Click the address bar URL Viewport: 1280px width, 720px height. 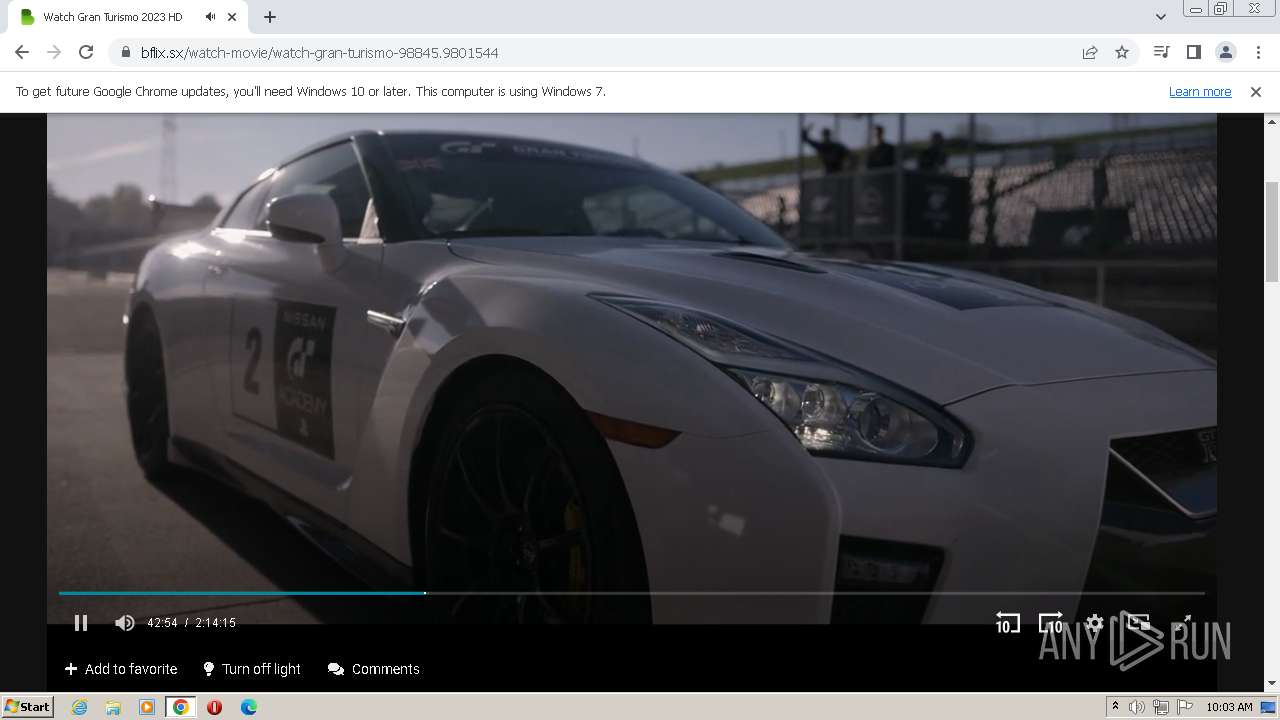click(319, 52)
